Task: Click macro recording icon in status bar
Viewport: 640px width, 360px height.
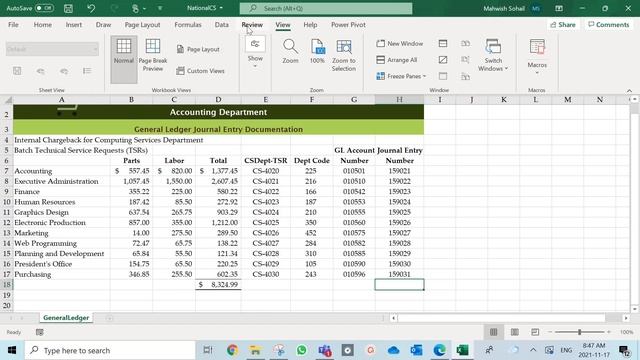Action: tap(40, 332)
